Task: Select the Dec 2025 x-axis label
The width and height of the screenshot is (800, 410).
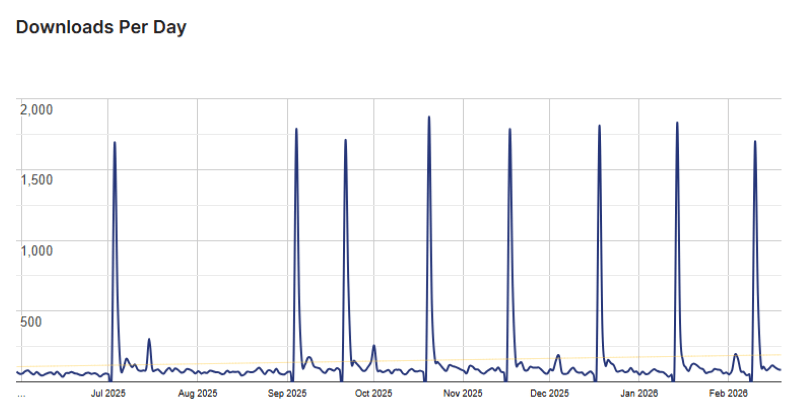Action: [549, 394]
